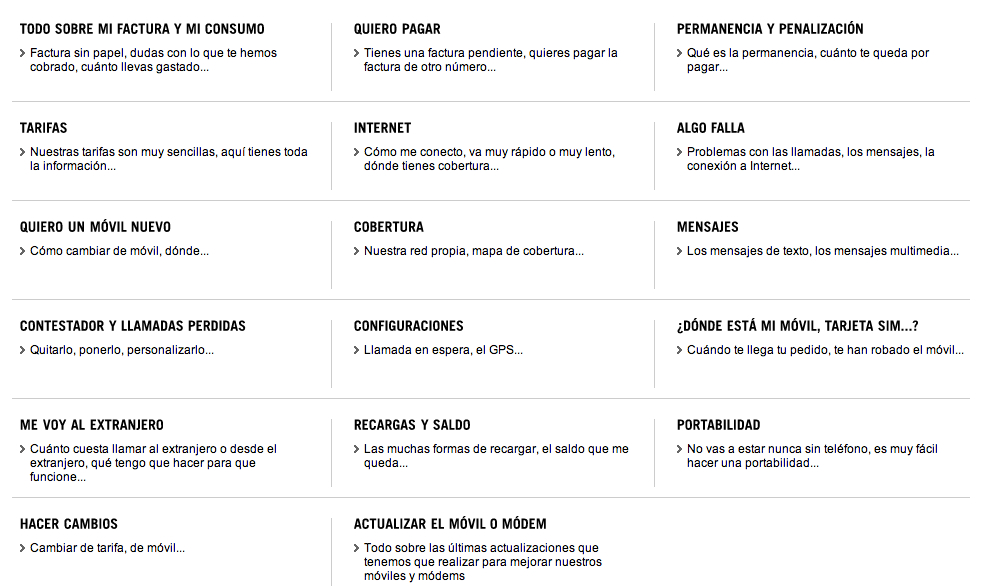Click arrow before 'Cuándo te llega tu pedido'
Viewport: 982px width, 587px height.
point(680,350)
